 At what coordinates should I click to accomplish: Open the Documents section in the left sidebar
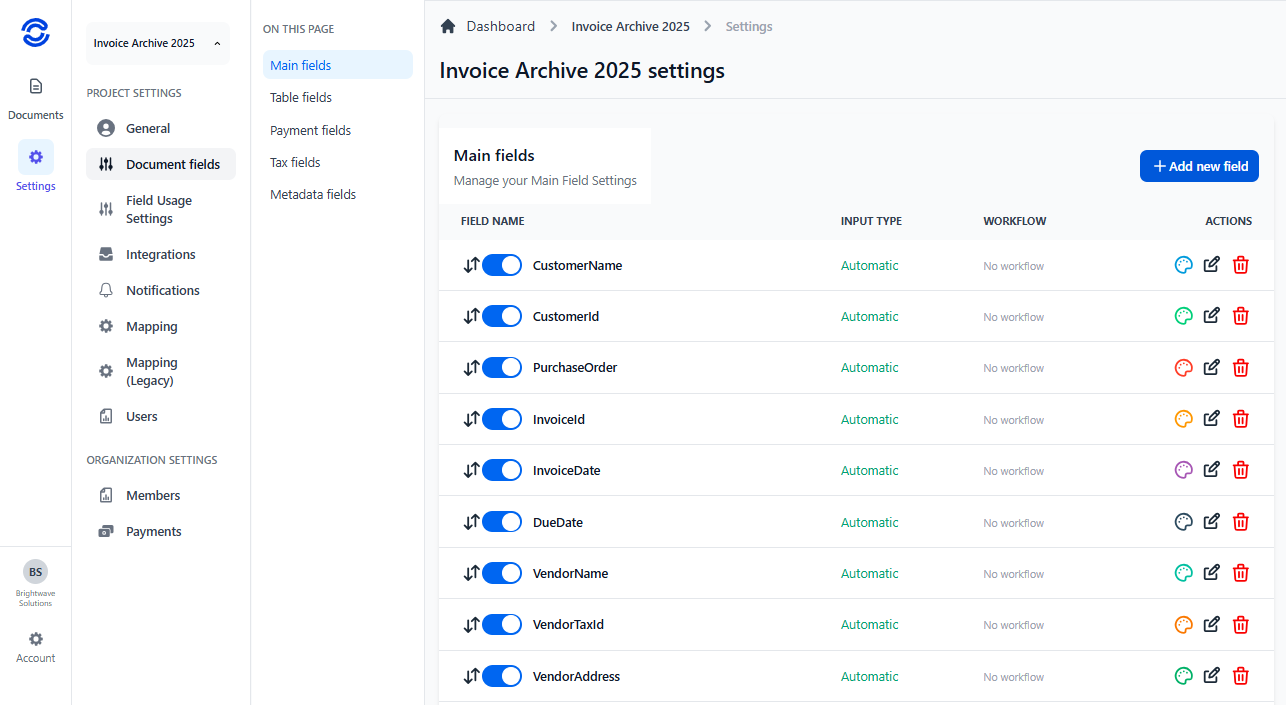click(35, 95)
